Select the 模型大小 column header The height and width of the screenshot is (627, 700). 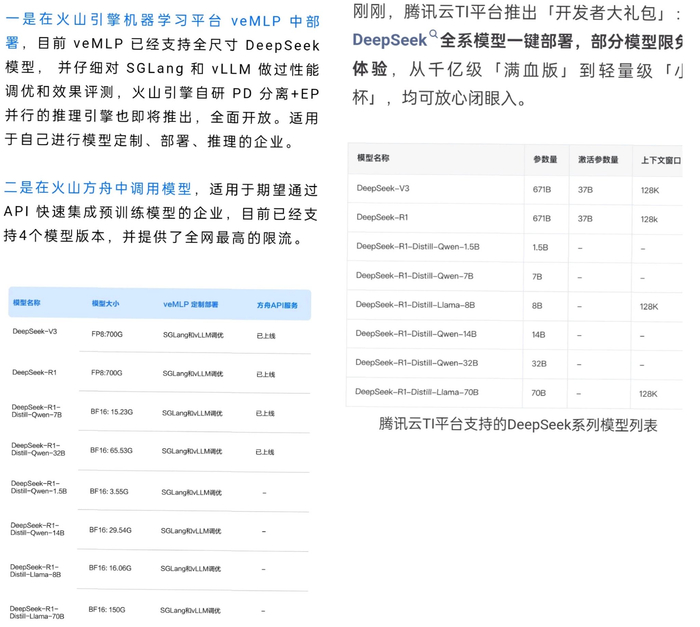pos(105,304)
